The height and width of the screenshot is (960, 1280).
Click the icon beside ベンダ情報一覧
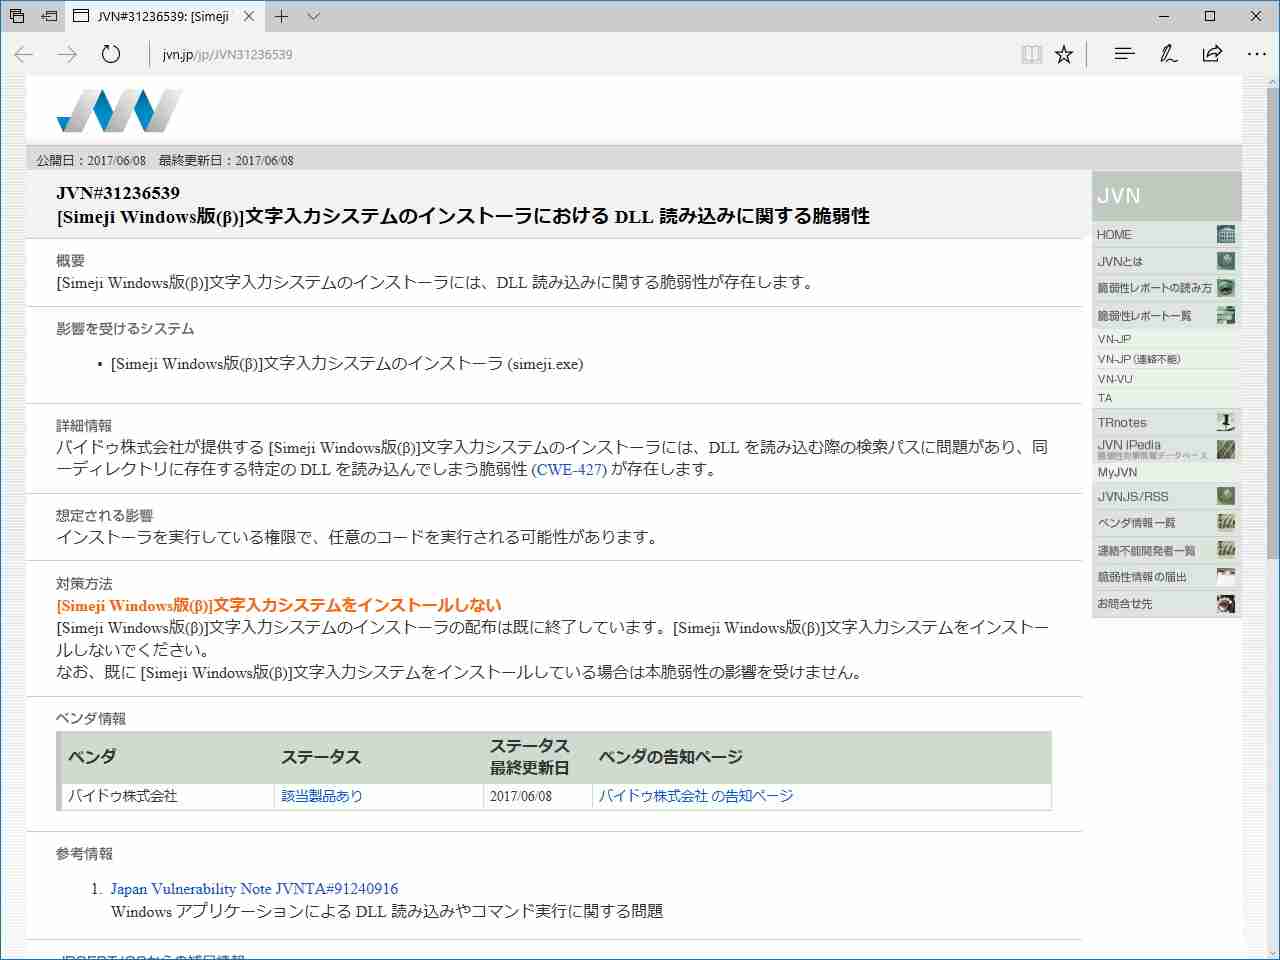[x=1226, y=522]
